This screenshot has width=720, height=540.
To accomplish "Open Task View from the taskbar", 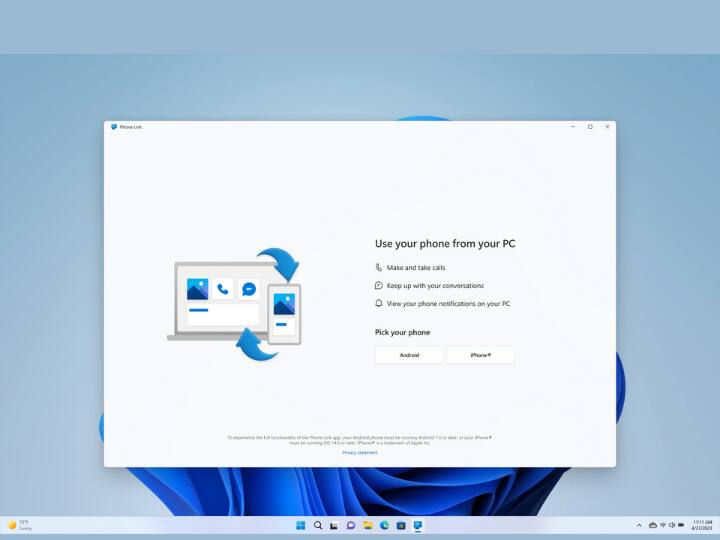I will coord(334,525).
